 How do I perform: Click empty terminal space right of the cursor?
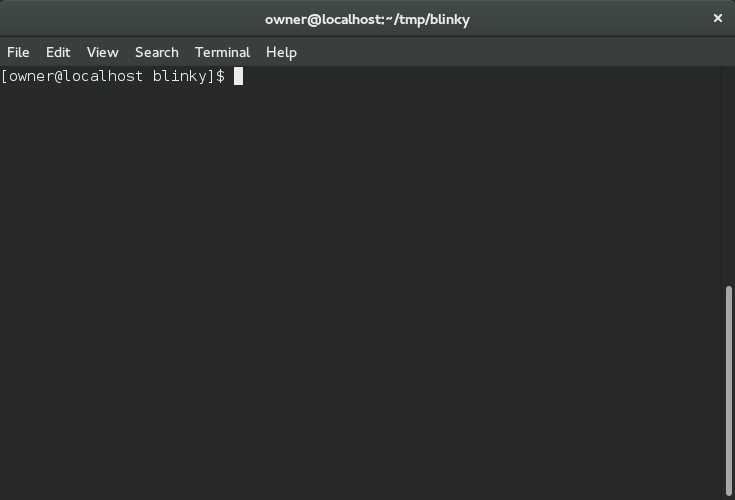pyautogui.click(x=450, y=76)
